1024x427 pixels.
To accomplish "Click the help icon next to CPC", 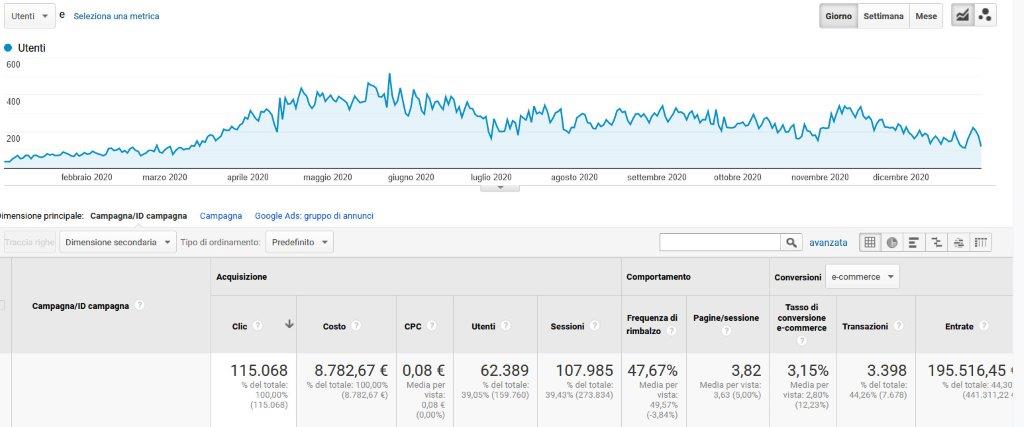I will (432, 326).
